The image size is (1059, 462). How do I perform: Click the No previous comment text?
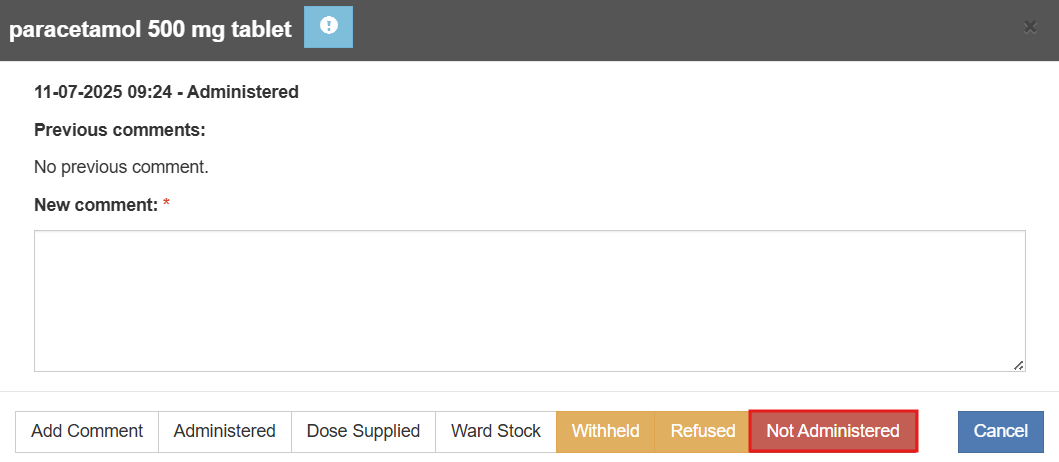[121, 167]
